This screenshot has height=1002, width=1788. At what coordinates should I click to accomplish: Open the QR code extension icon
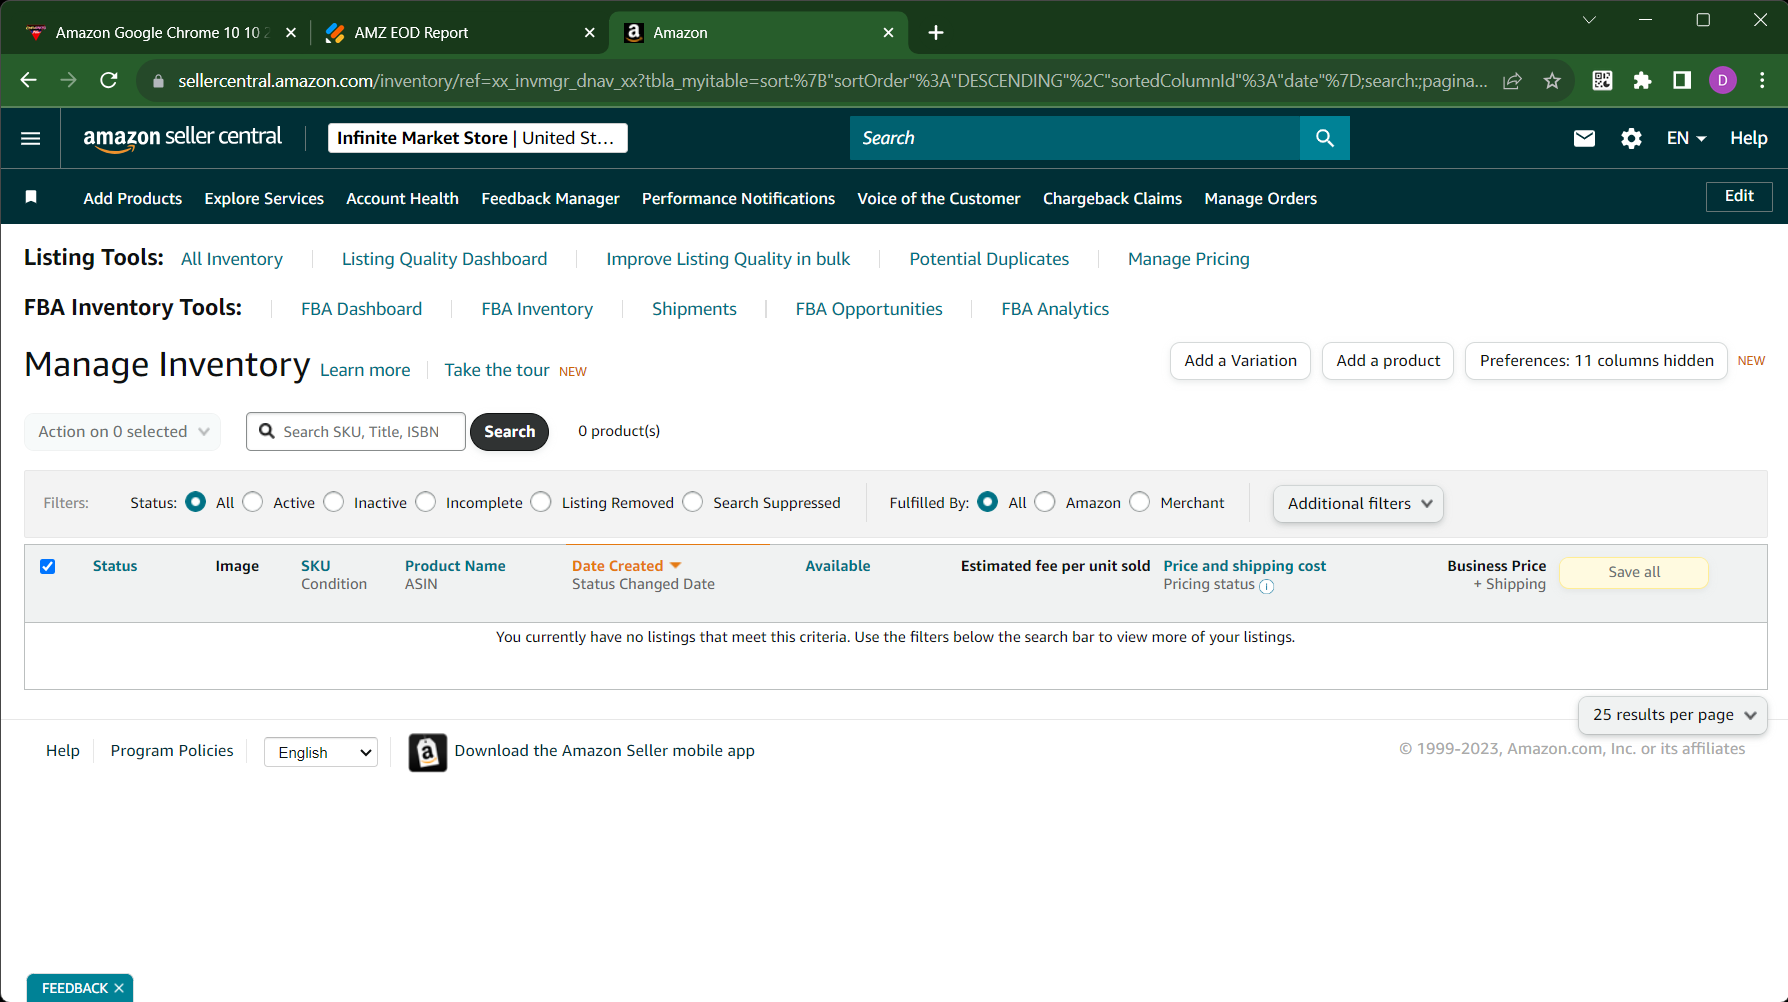click(x=1602, y=80)
